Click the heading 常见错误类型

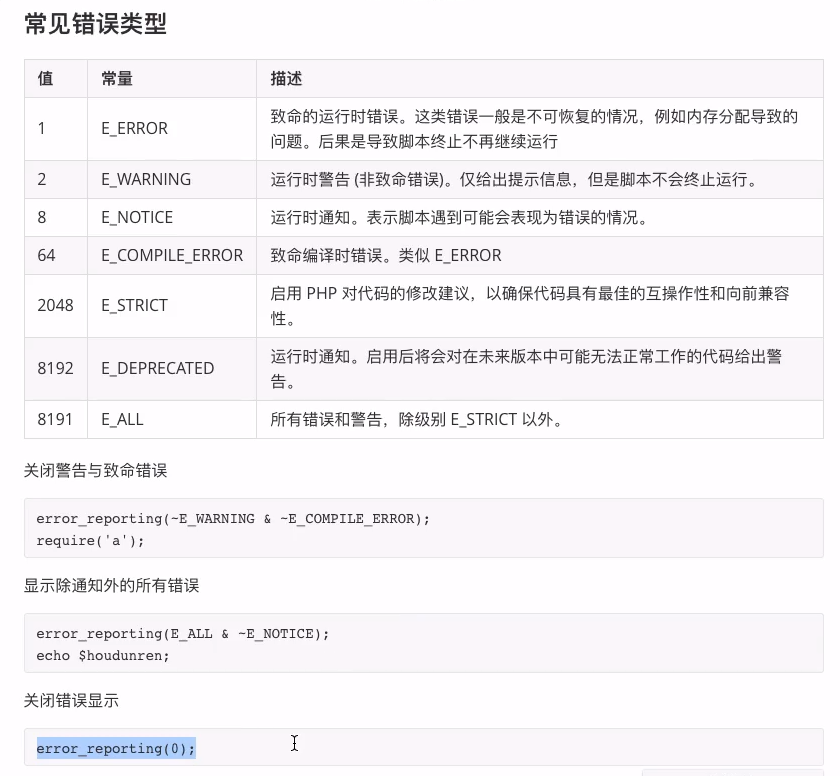(x=95, y=24)
